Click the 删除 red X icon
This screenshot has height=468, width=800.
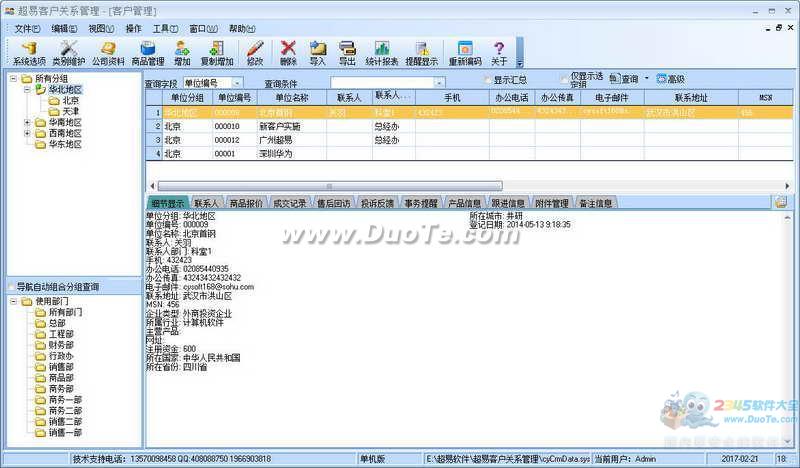tap(288, 52)
